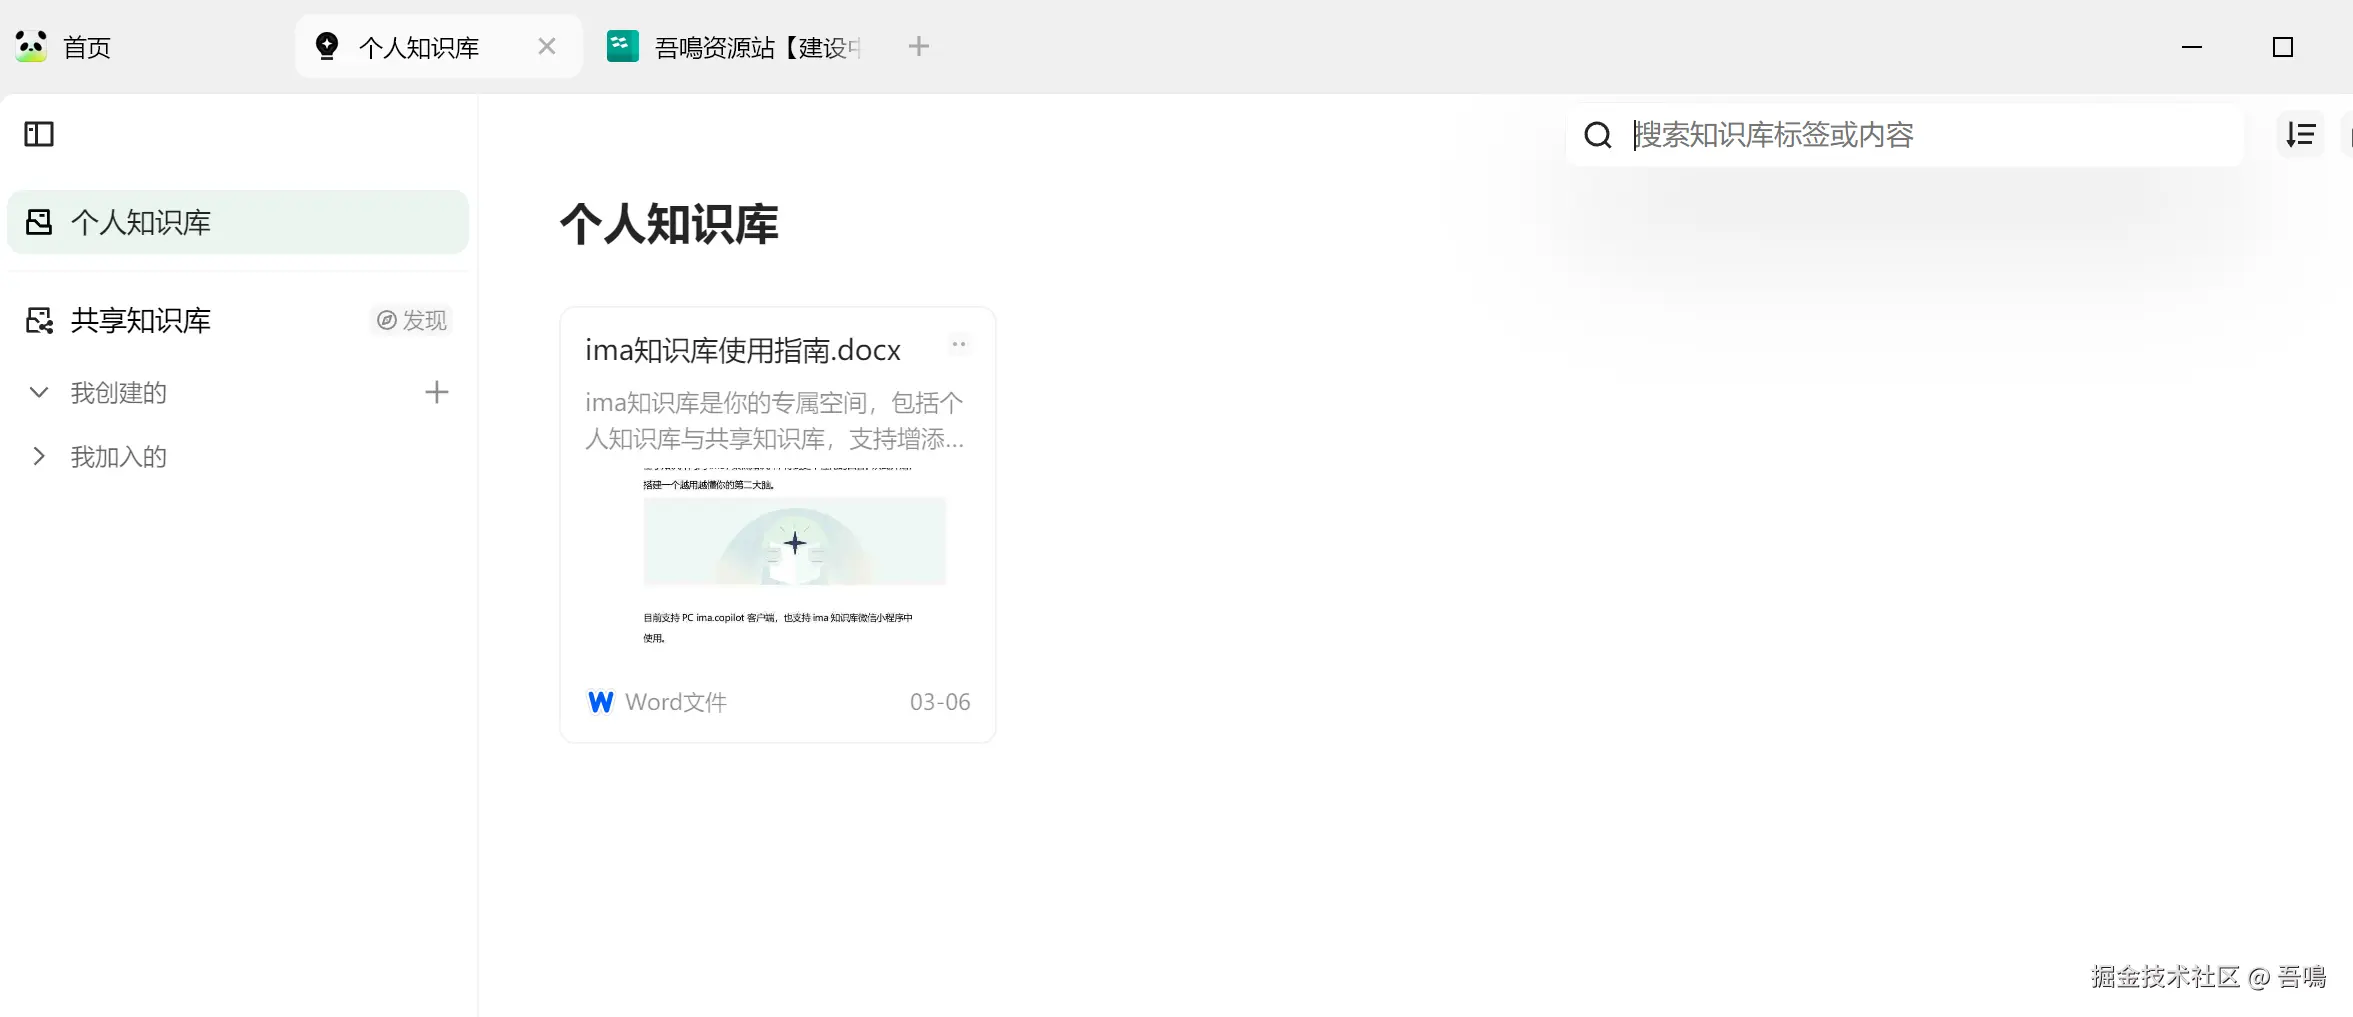Viewport: 2353px width, 1017px height.
Task: Click the ima知识库 description text on card
Action: 775,421
